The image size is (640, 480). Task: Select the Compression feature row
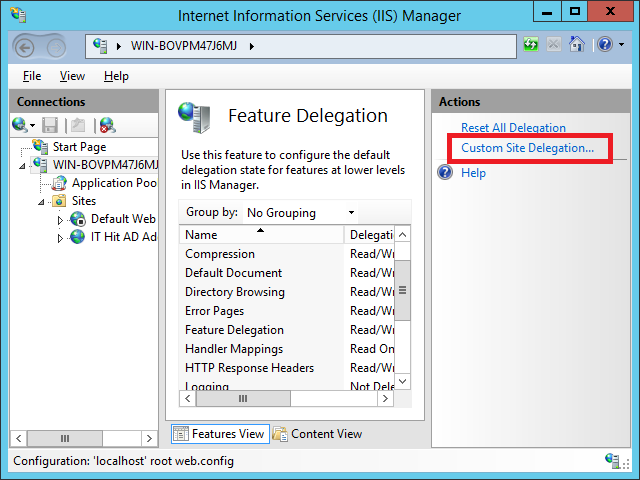click(287, 254)
